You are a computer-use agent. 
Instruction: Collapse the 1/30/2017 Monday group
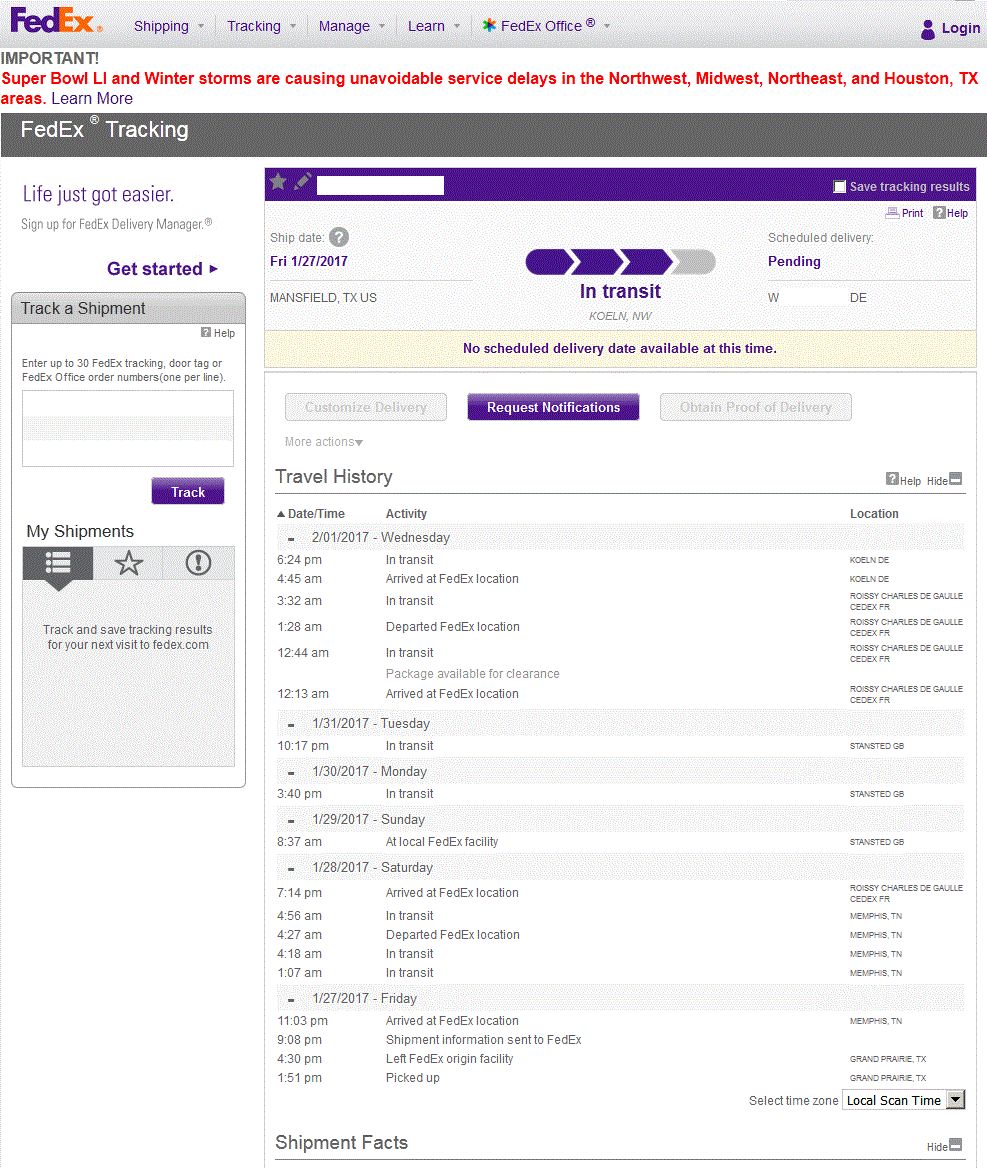291,772
